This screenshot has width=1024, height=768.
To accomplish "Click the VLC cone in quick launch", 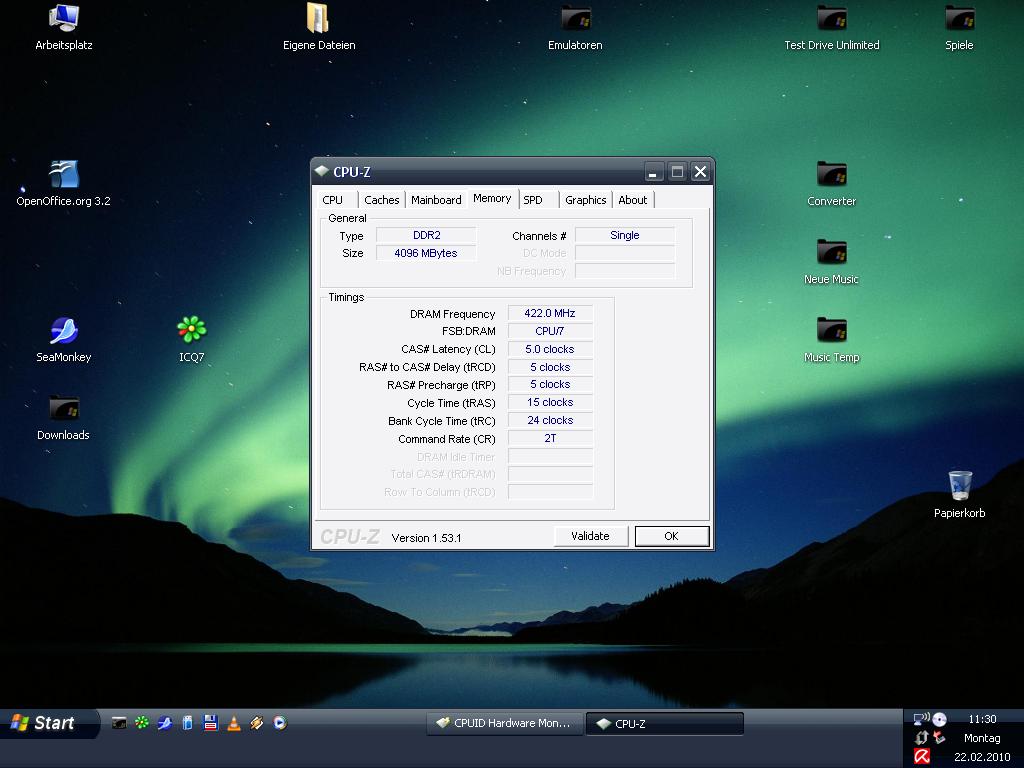I will [234, 723].
